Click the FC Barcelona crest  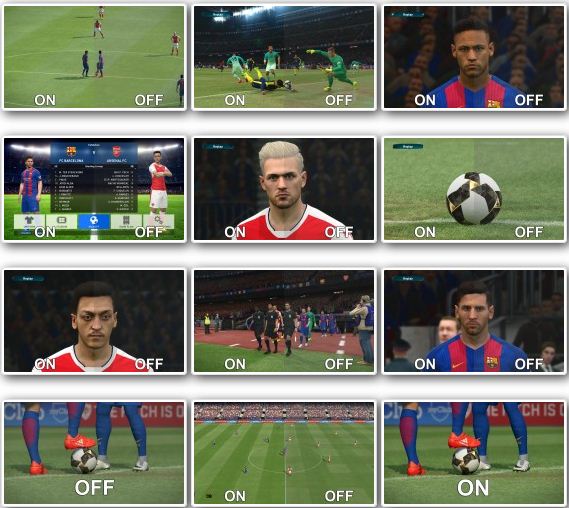pos(71,151)
